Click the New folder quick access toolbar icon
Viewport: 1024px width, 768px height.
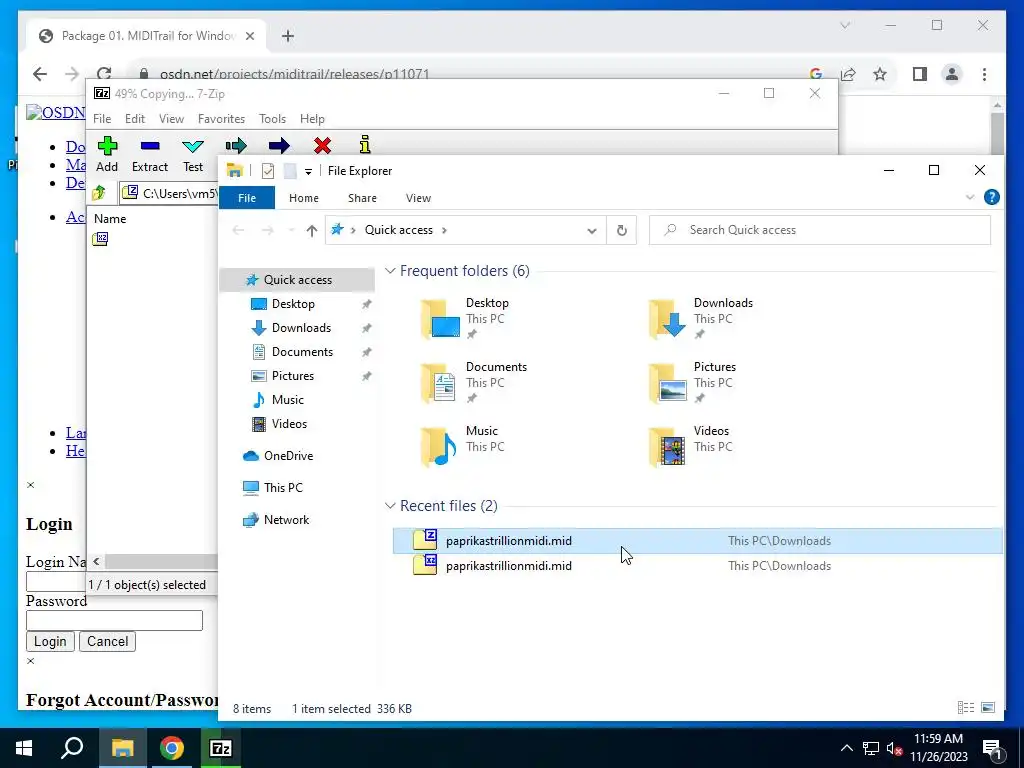click(290, 171)
